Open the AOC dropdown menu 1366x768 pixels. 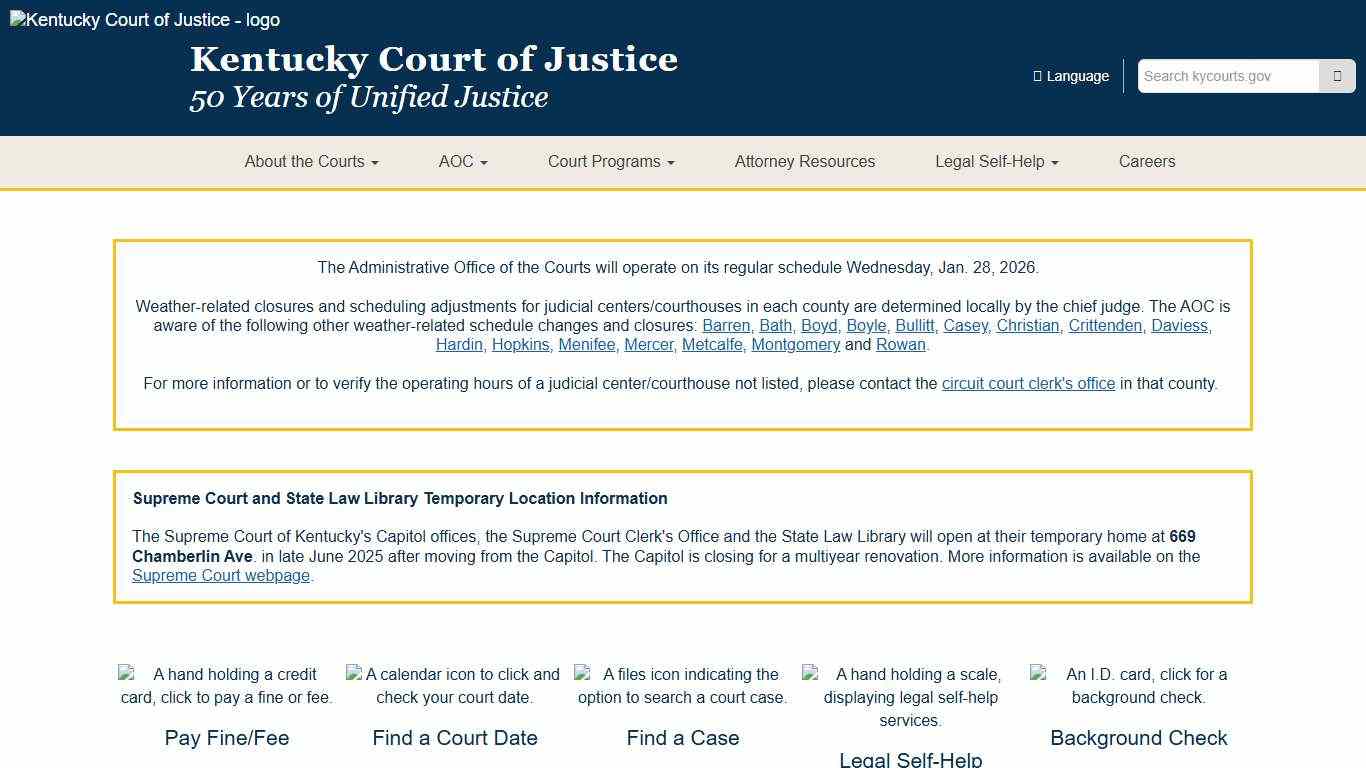click(462, 161)
